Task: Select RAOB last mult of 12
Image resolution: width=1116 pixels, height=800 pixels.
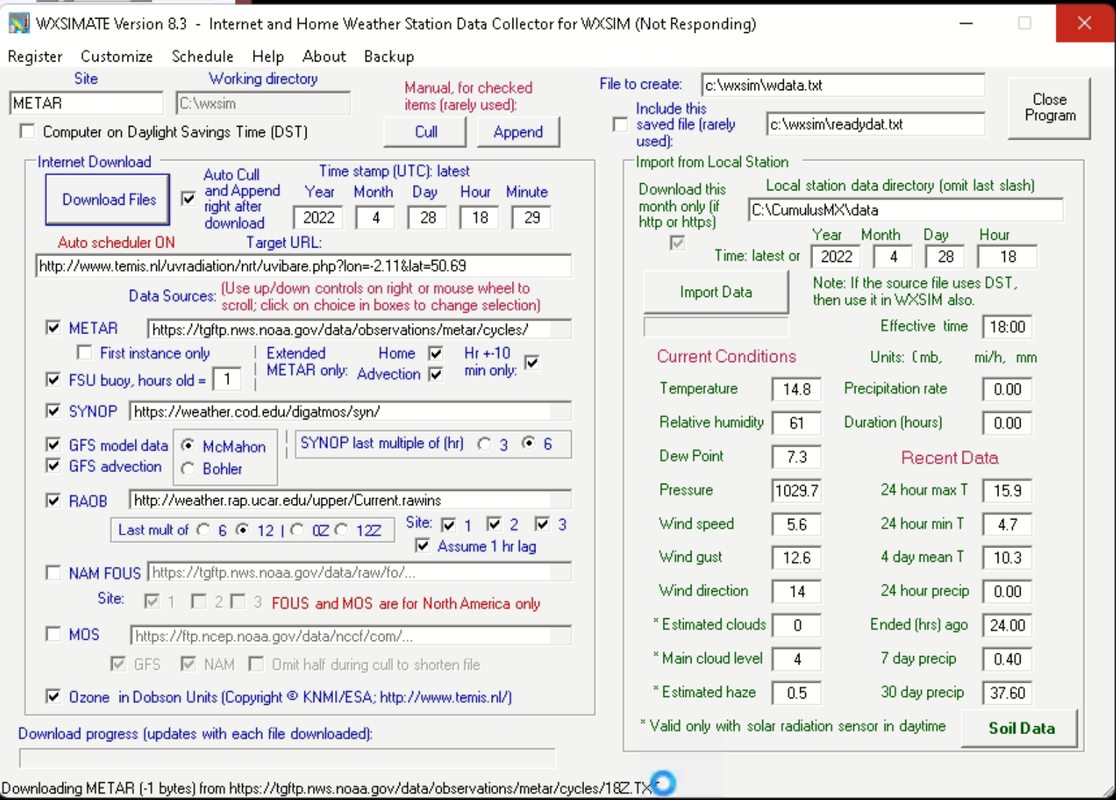Action: [242, 530]
